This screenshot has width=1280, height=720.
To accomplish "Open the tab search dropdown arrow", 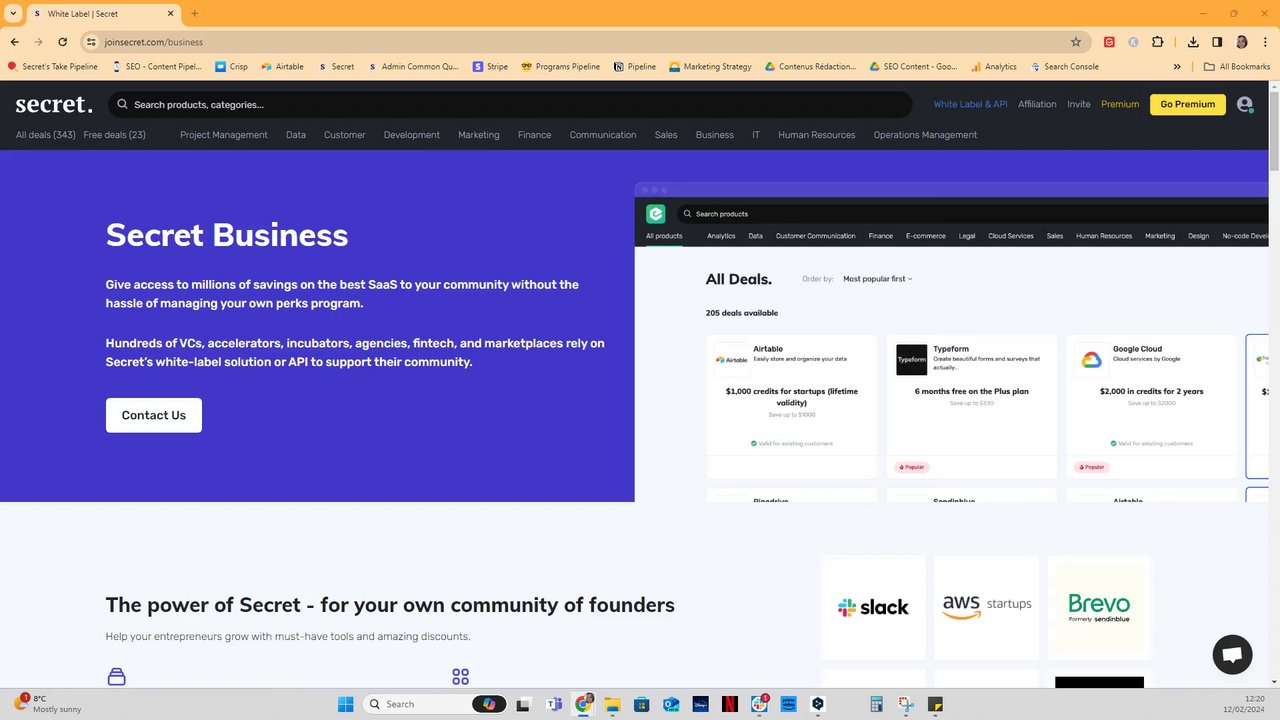I will click(x=13, y=14).
